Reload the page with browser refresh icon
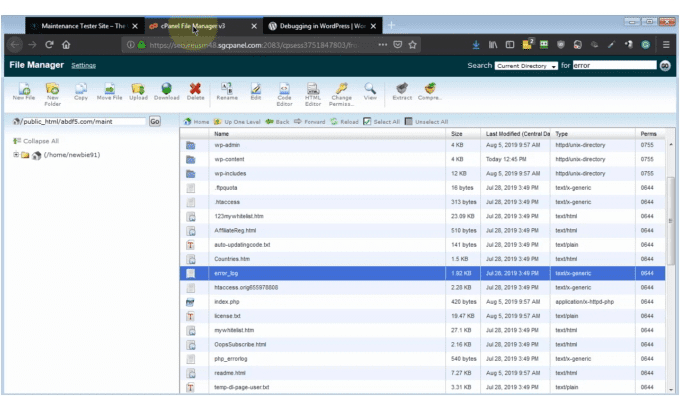 point(49,44)
